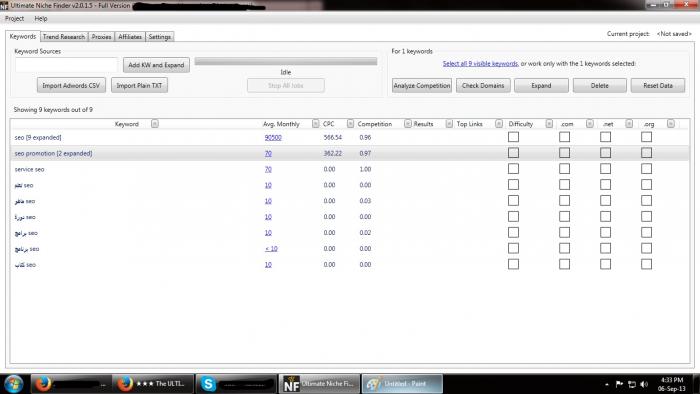The width and height of the screenshot is (700, 394).
Task: Click the Analyze Competition button
Action: 422,85
